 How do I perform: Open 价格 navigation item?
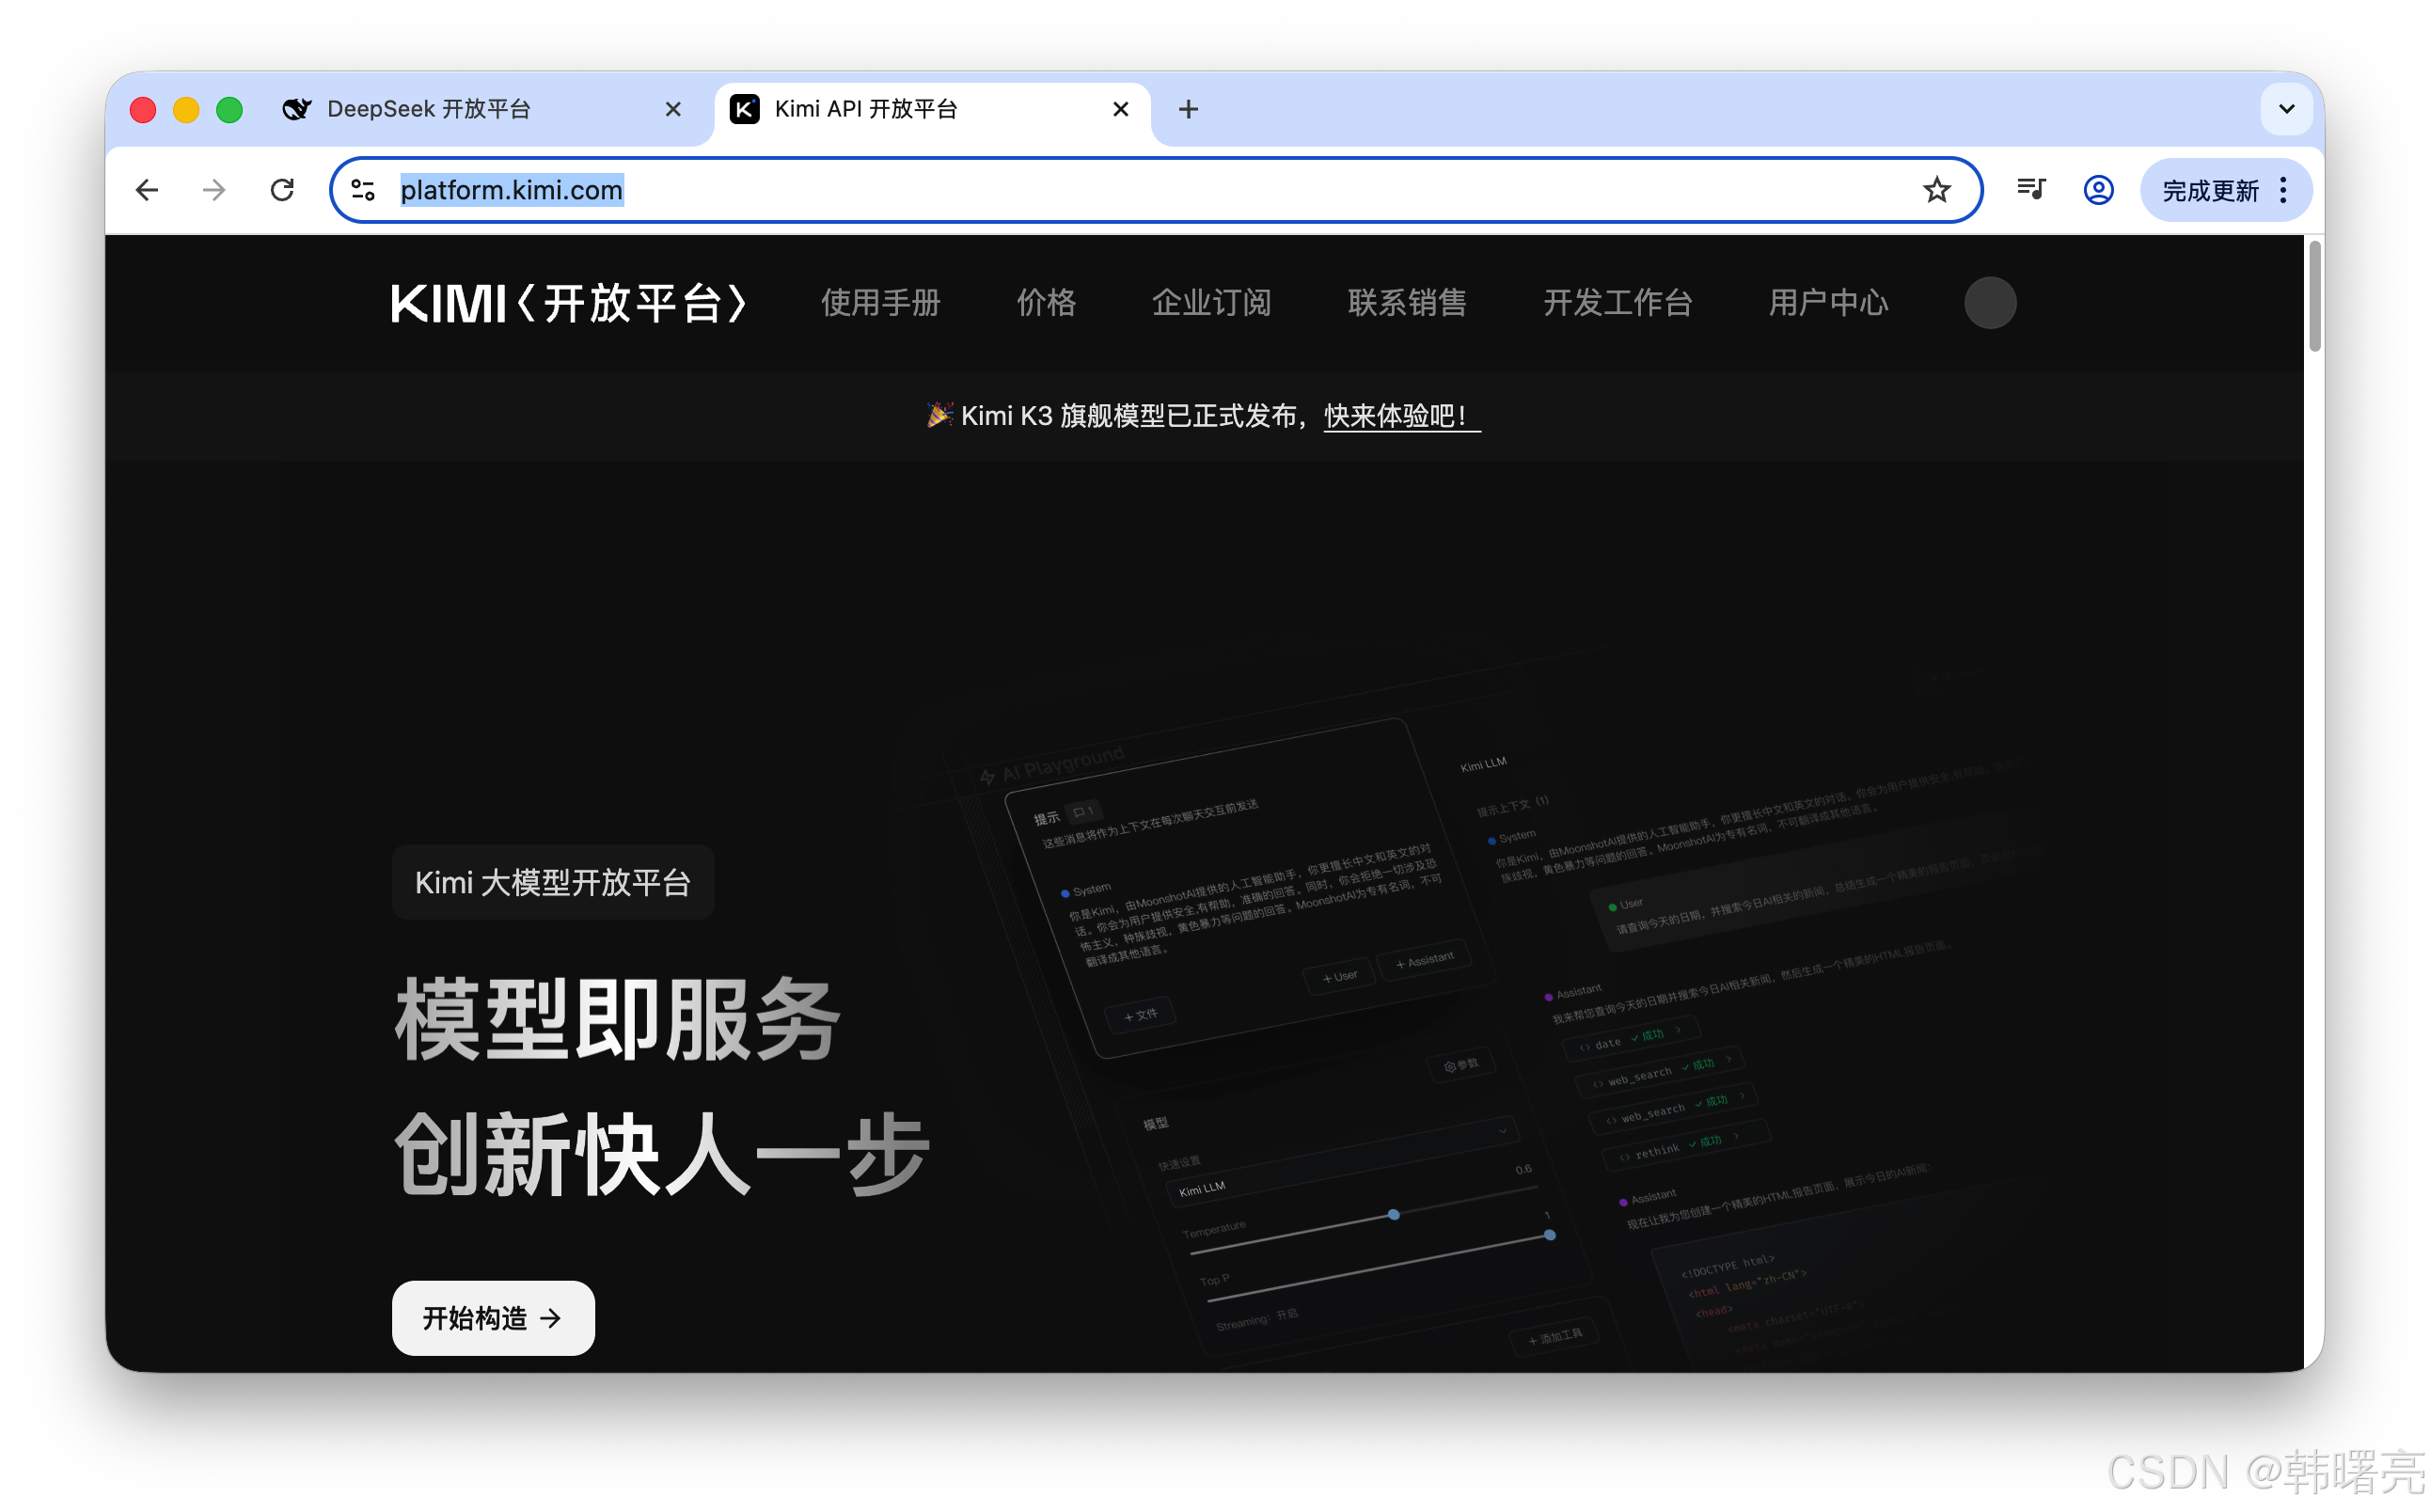click(x=1046, y=302)
